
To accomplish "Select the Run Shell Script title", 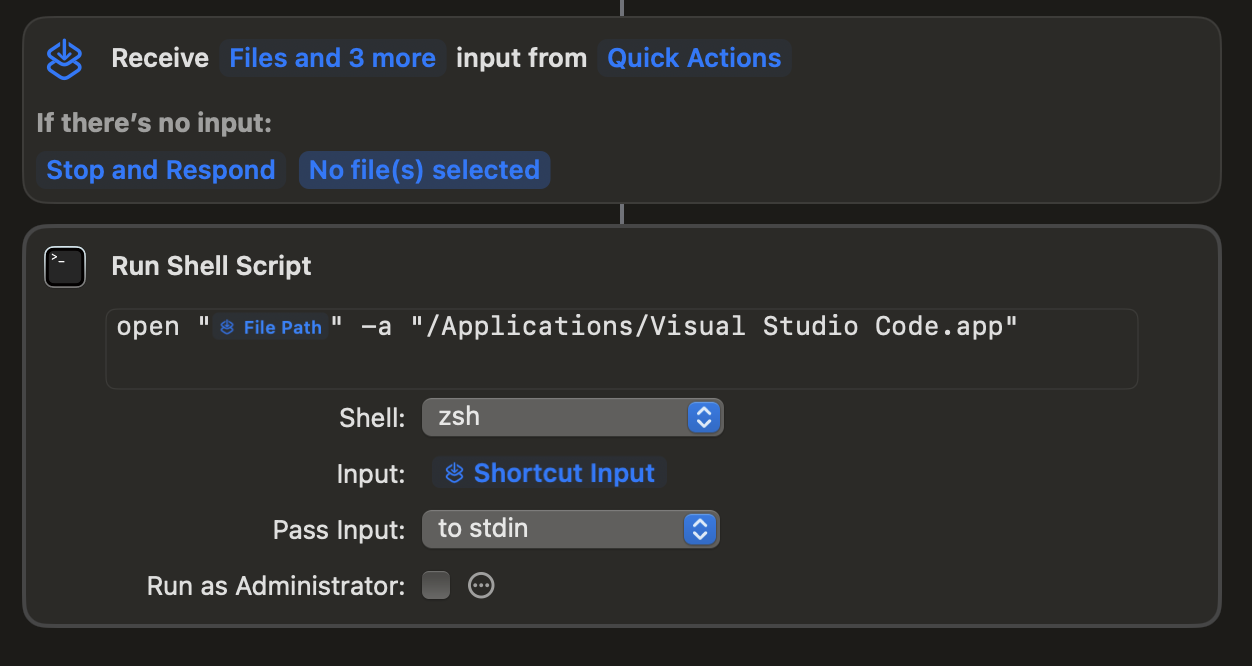I will coord(211,266).
